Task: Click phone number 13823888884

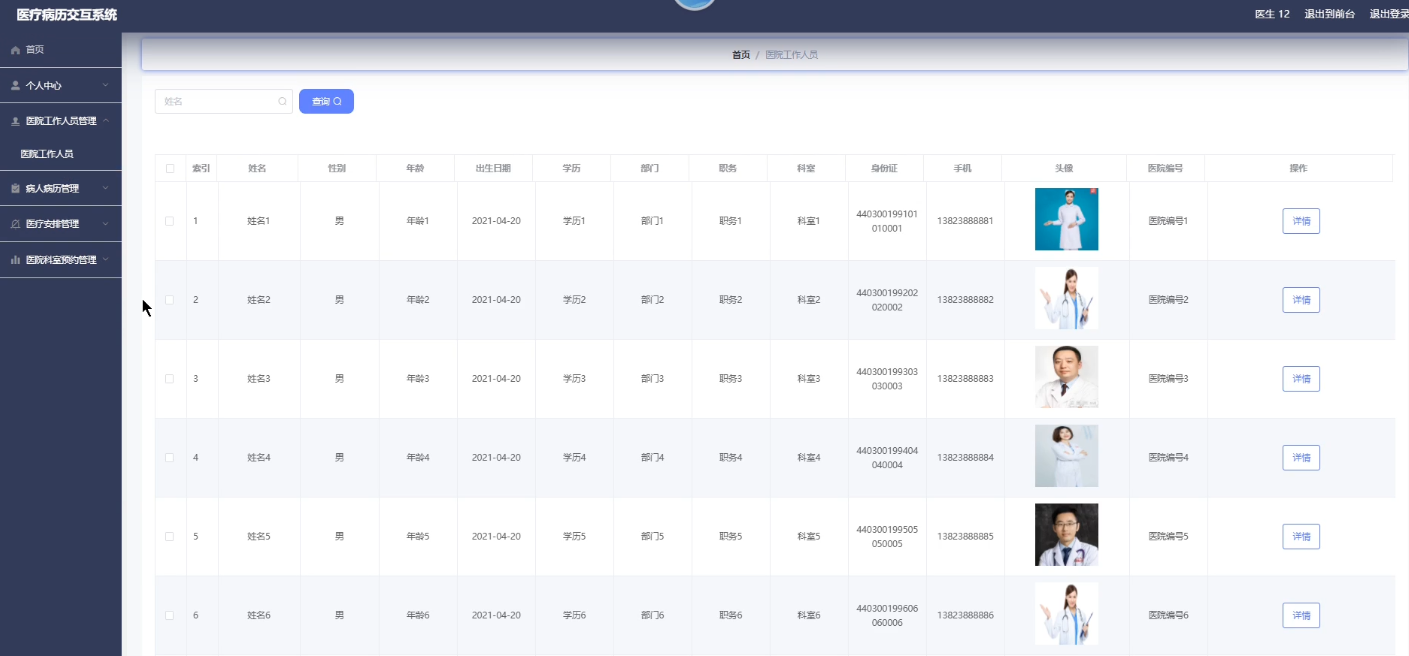Action: pyautogui.click(x=965, y=458)
